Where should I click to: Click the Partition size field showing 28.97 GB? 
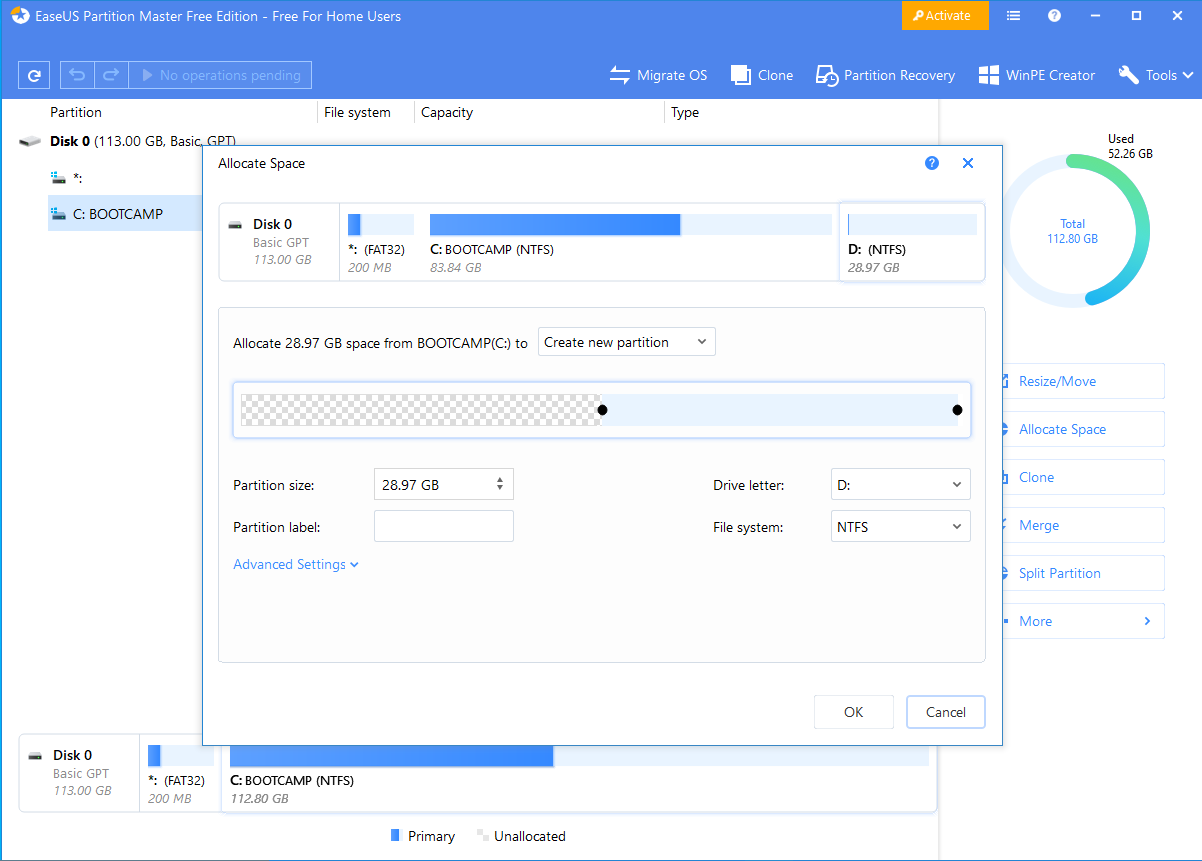tap(443, 485)
